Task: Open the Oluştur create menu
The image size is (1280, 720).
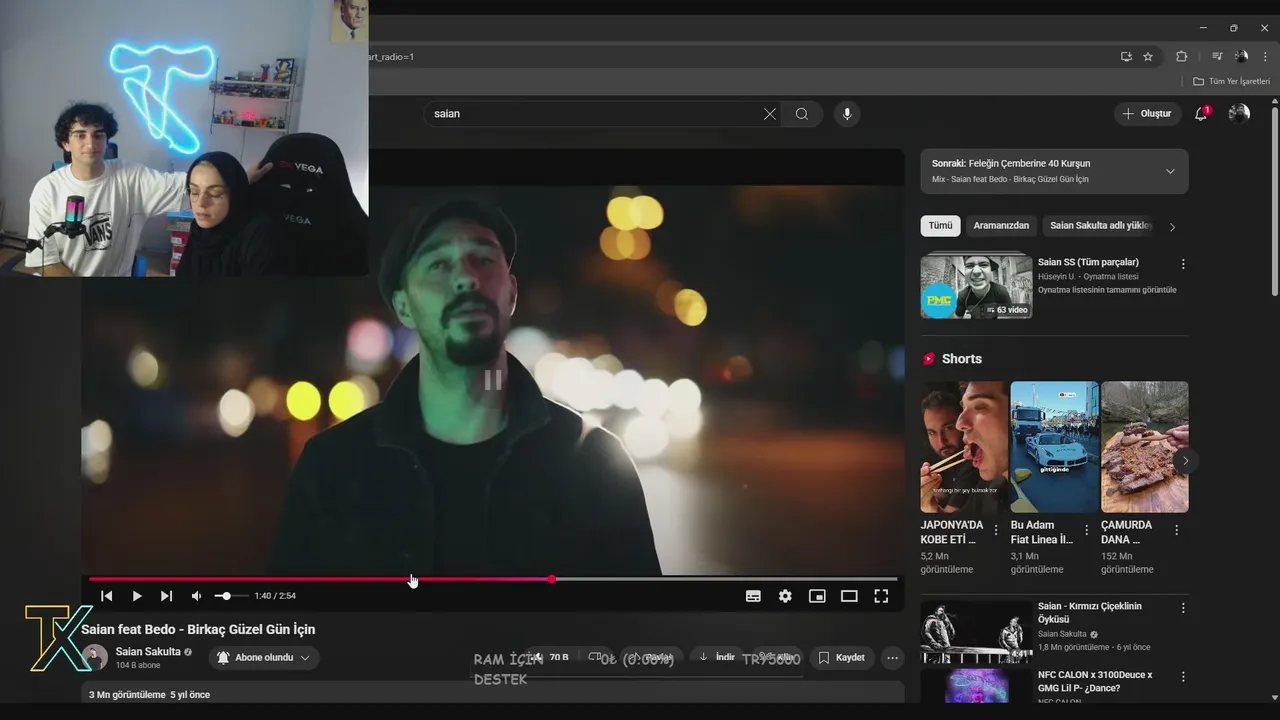Action: (x=1147, y=114)
